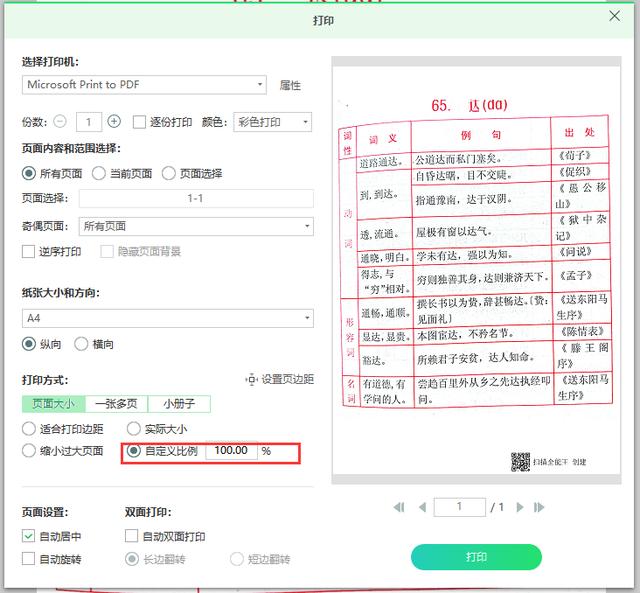Open the printer selection dropdown
The width and height of the screenshot is (640, 593).
point(144,84)
